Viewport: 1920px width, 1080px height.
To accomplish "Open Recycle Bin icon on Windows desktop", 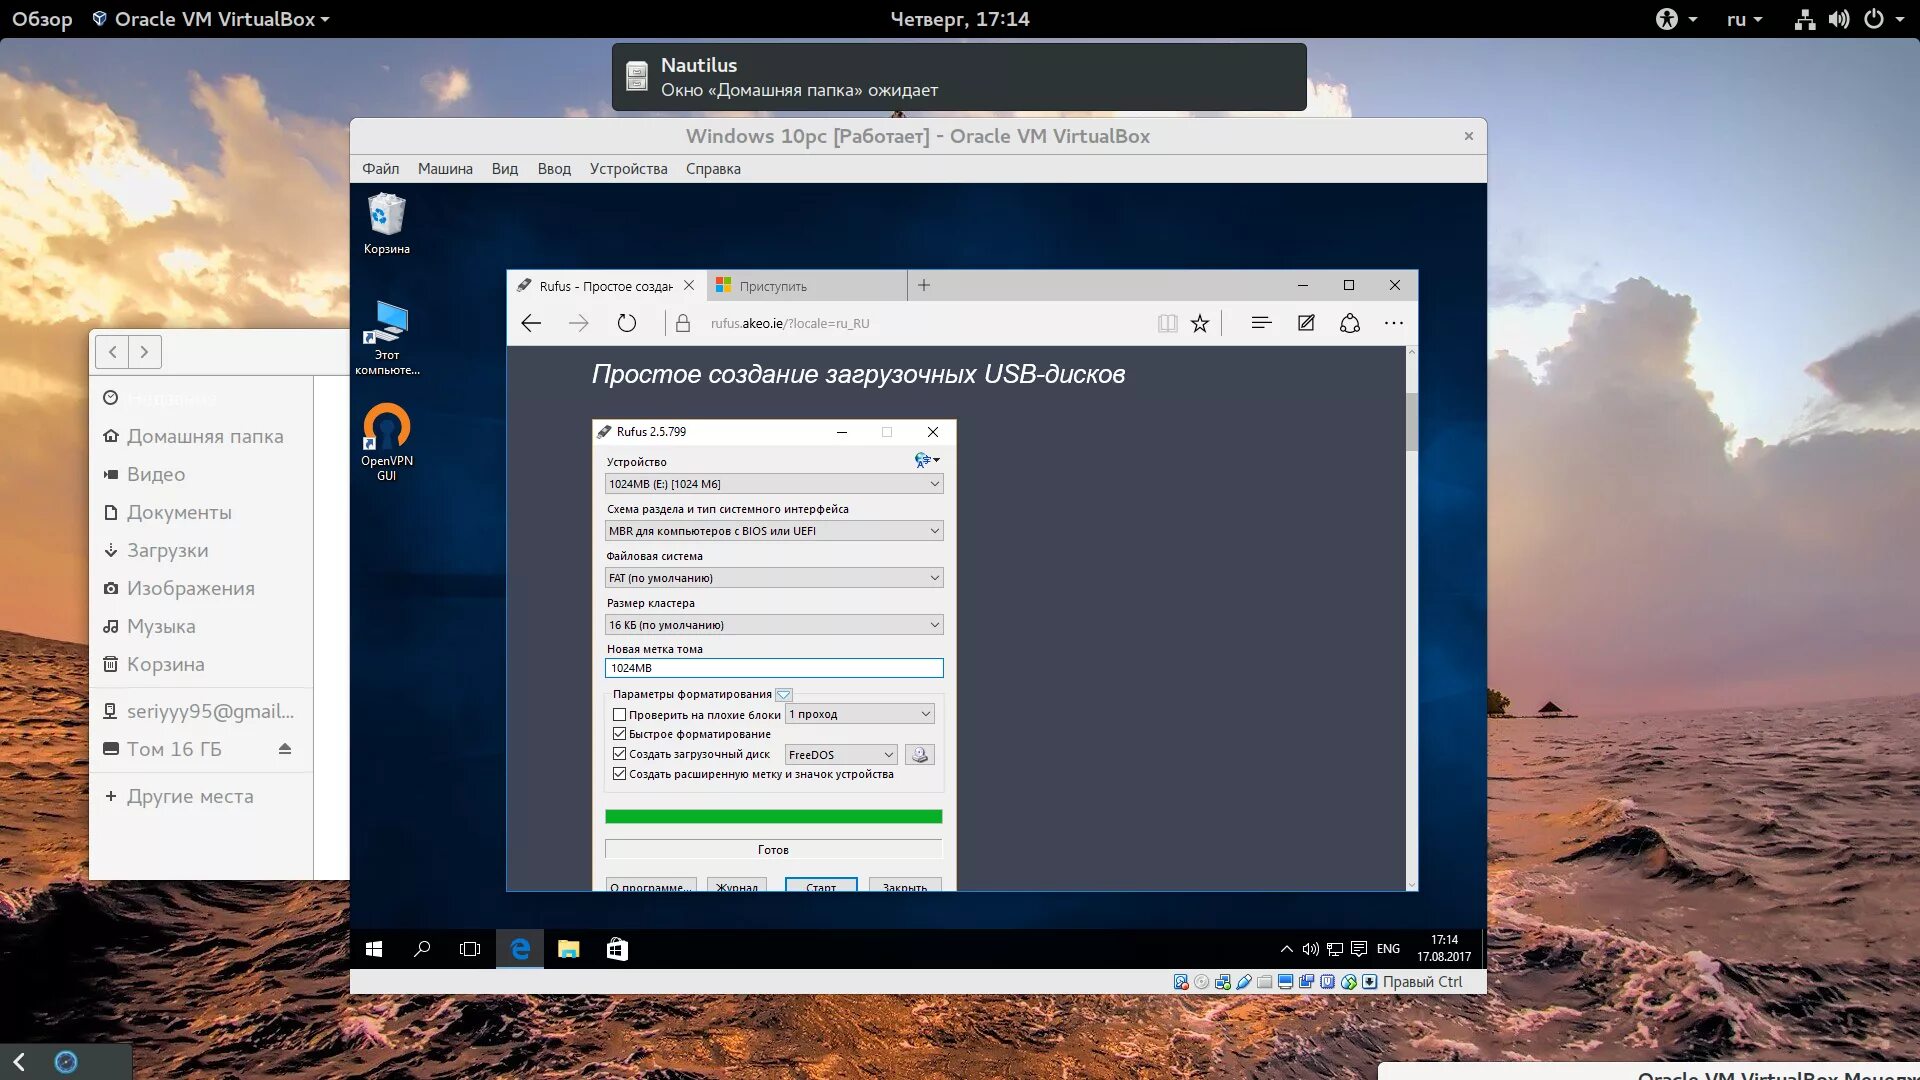I will 386,223.
